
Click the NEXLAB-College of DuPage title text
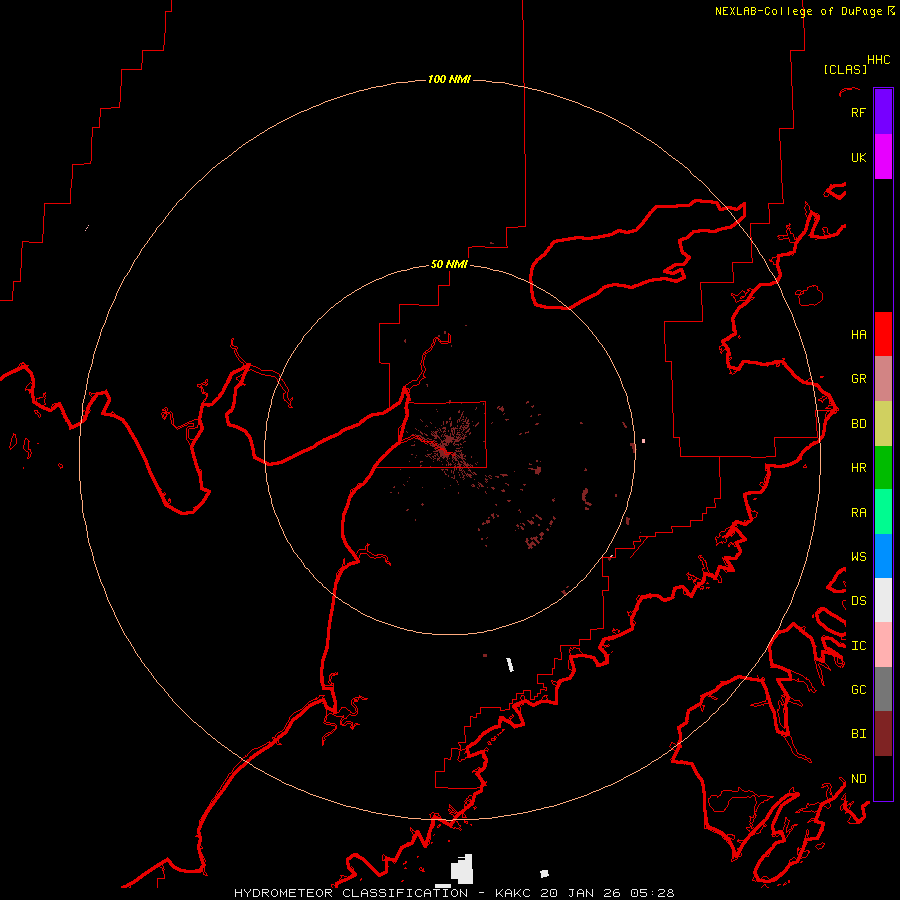coord(798,11)
